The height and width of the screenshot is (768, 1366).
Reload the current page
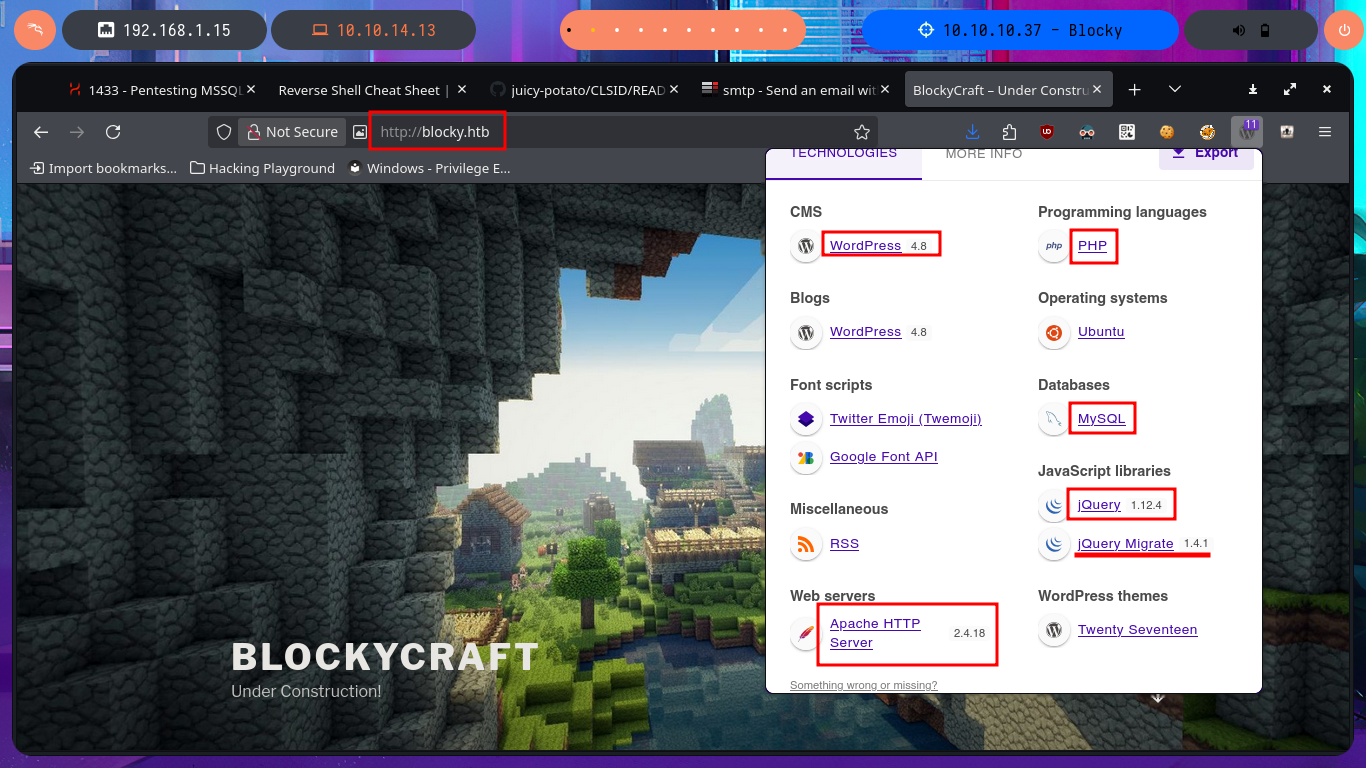(x=113, y=132)
